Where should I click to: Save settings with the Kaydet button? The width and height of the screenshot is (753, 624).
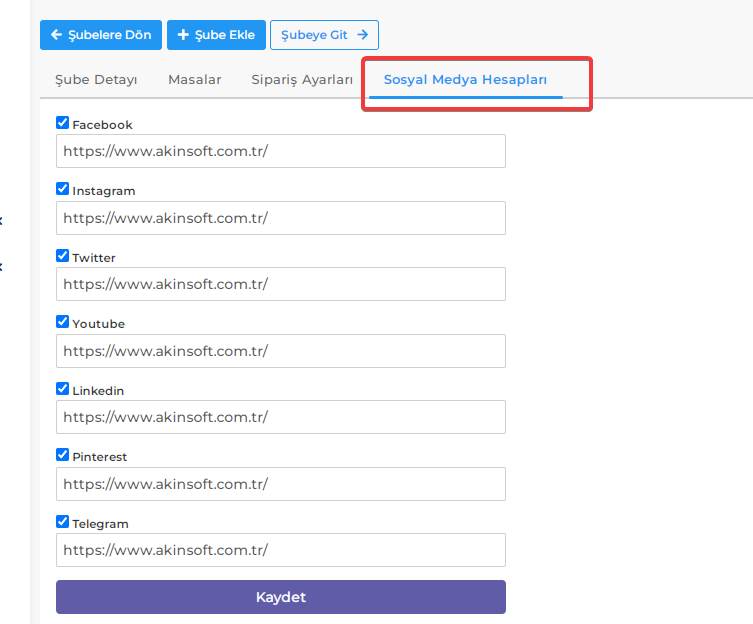pyautogui.click(x=281, y=597)
